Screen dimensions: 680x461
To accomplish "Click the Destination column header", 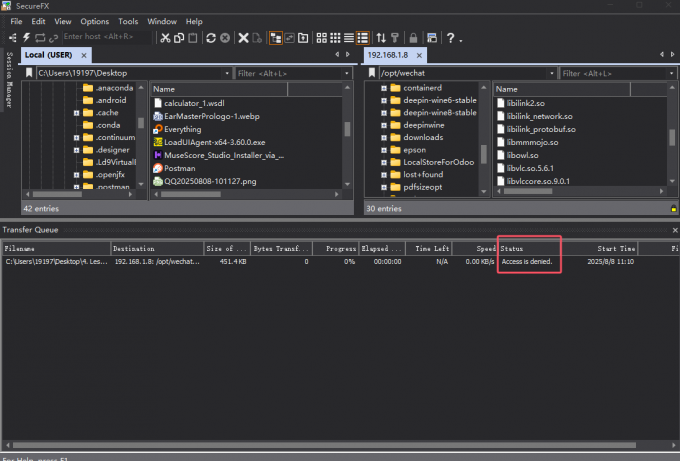I will pyautogui.click(x=157, y=248).
